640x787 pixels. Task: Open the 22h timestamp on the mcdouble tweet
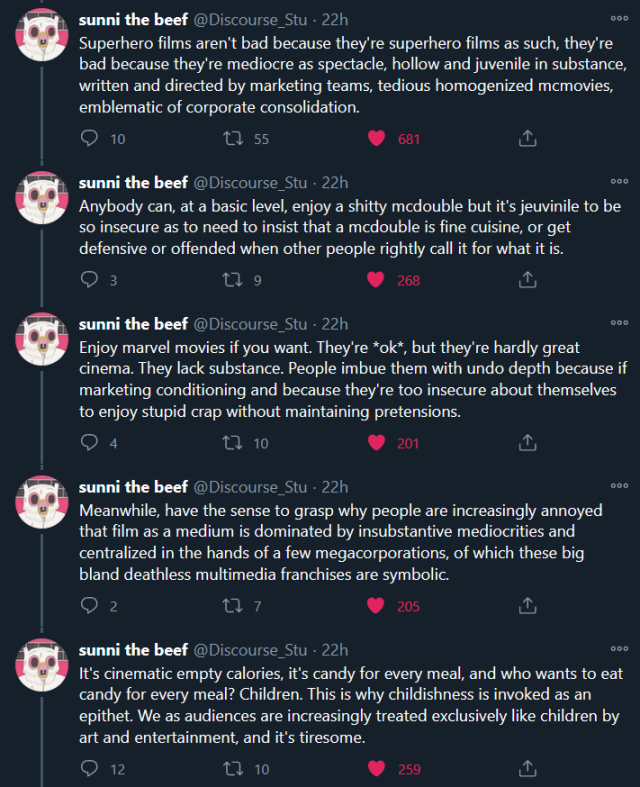pos(334,183)
